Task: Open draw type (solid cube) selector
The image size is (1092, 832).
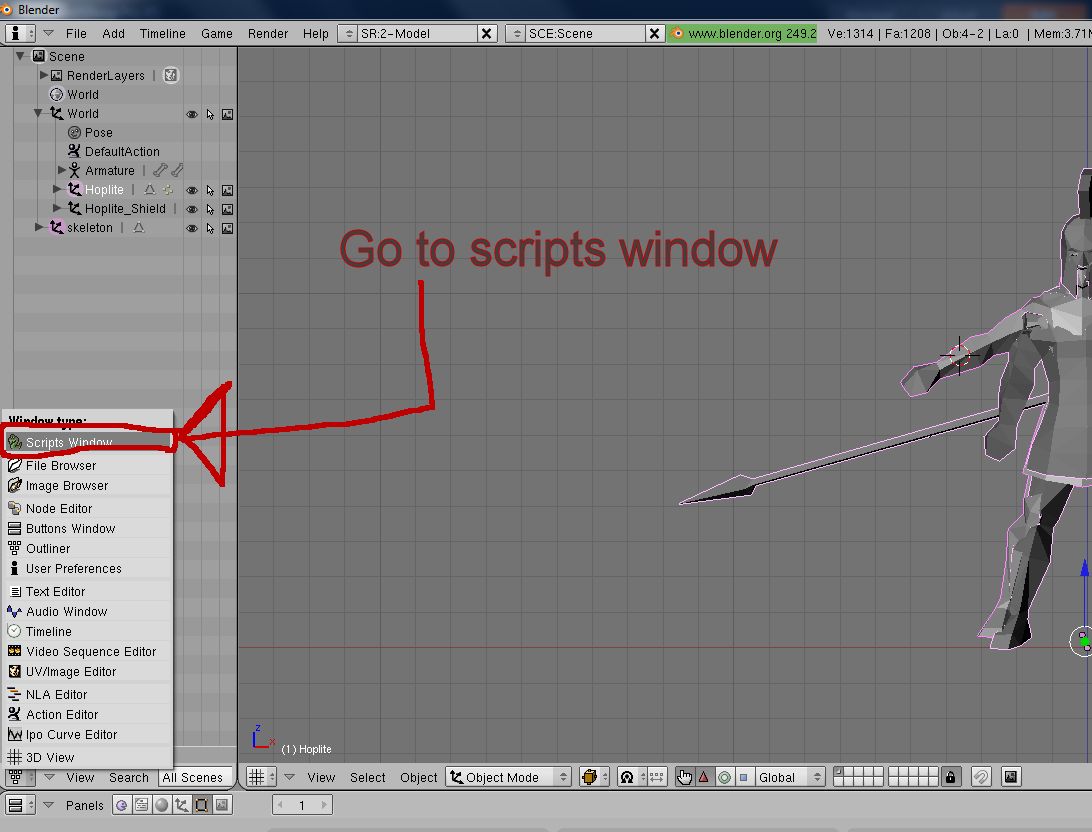Action: pos(595,777)
